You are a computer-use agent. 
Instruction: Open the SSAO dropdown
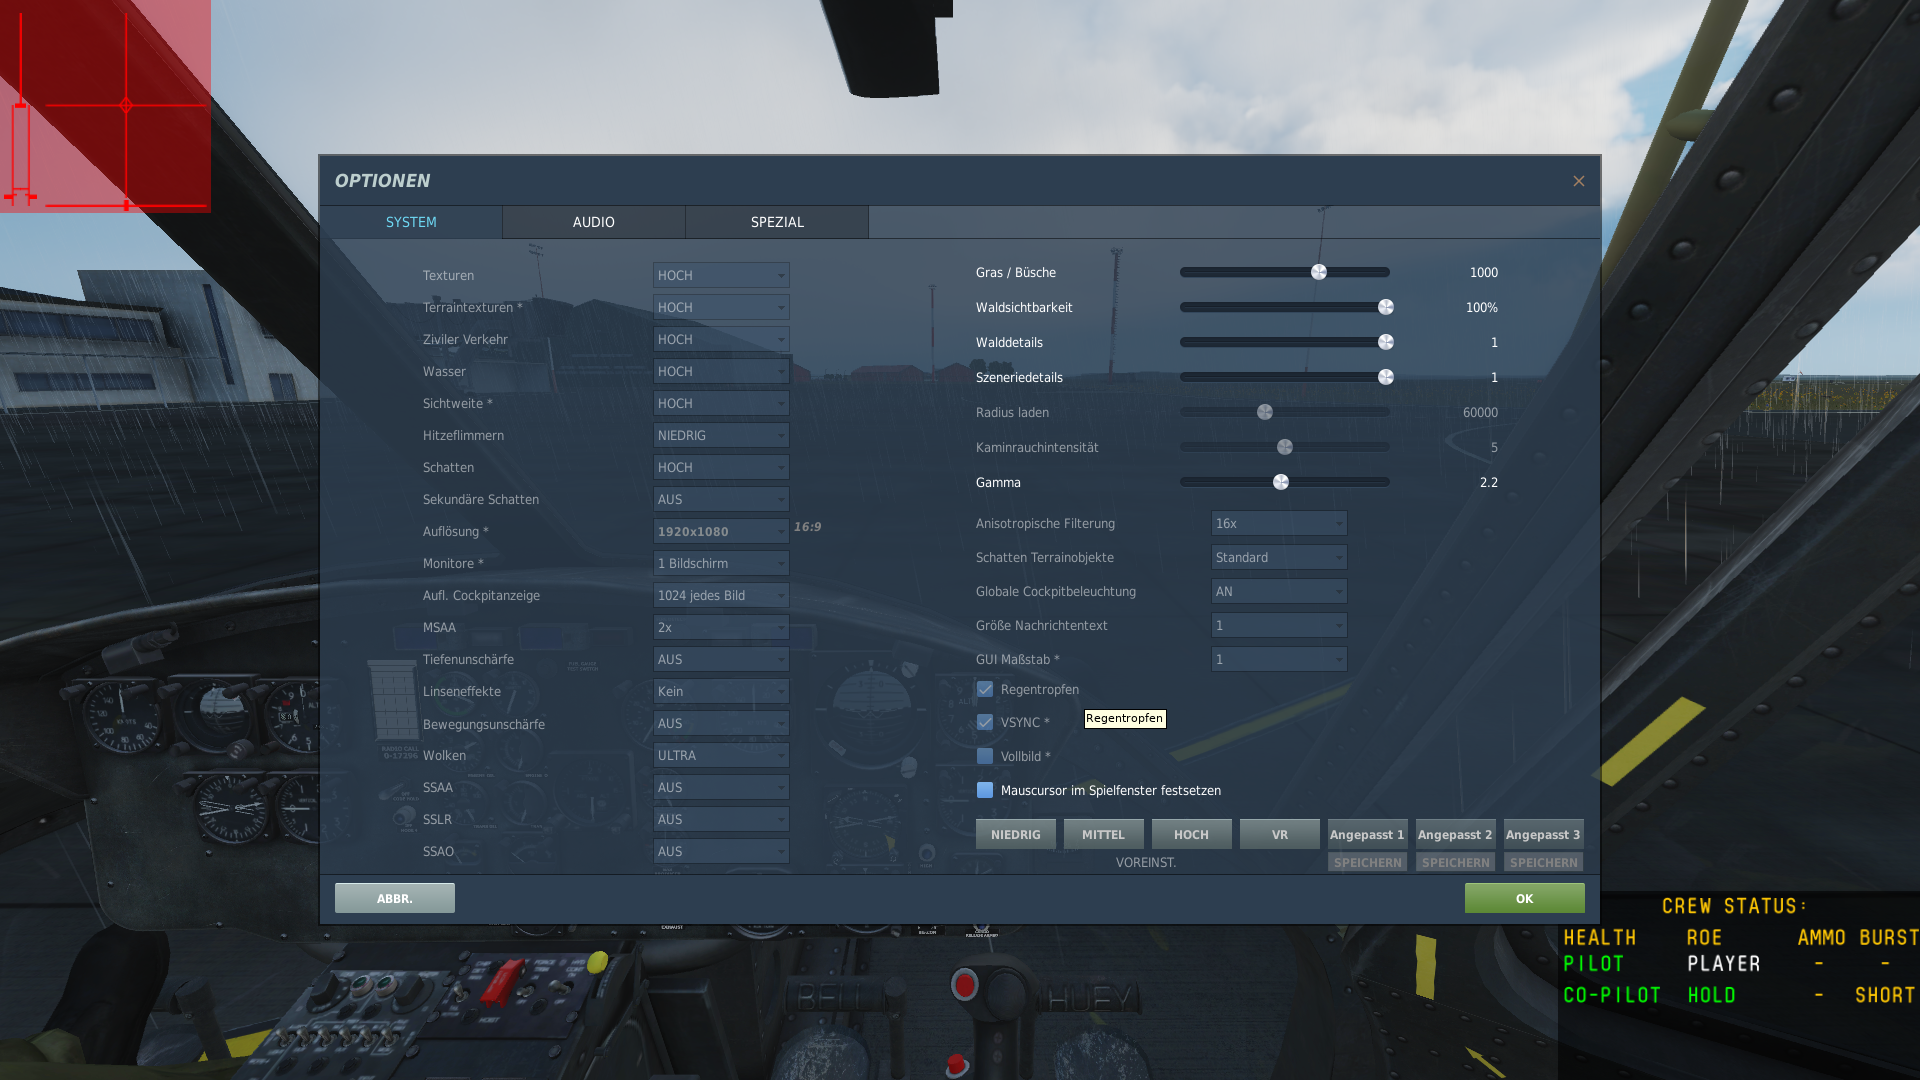tap(721, 851)
